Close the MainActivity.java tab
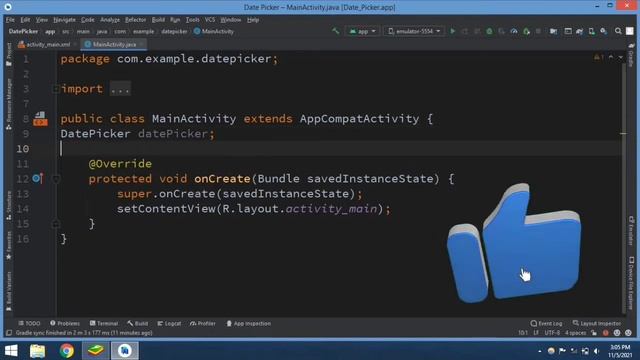 pos(141,44)
